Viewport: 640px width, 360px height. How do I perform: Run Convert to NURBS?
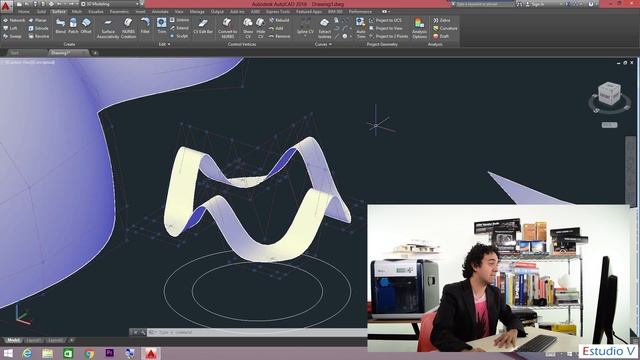pyautogui.click(x=227, y=28)
